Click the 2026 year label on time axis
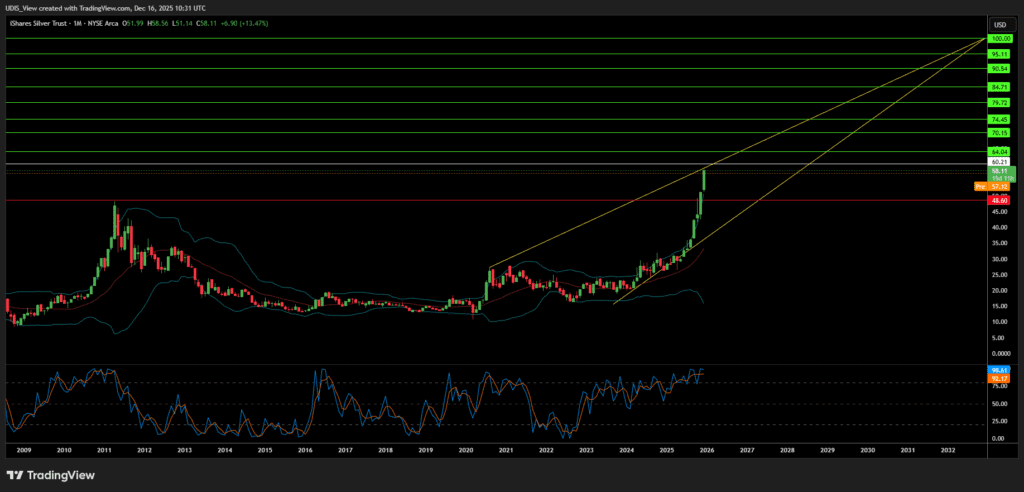Screen dimensions: 1024x492 tap(707, 450)
